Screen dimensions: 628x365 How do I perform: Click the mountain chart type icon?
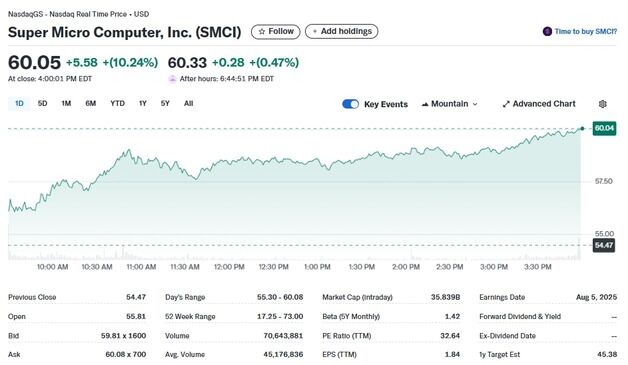pyautogui.click(x=425, y=104)
